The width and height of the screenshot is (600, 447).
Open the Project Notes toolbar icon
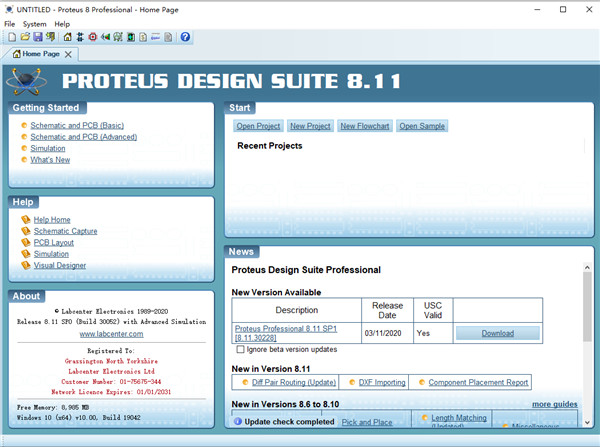click(168, 37)
